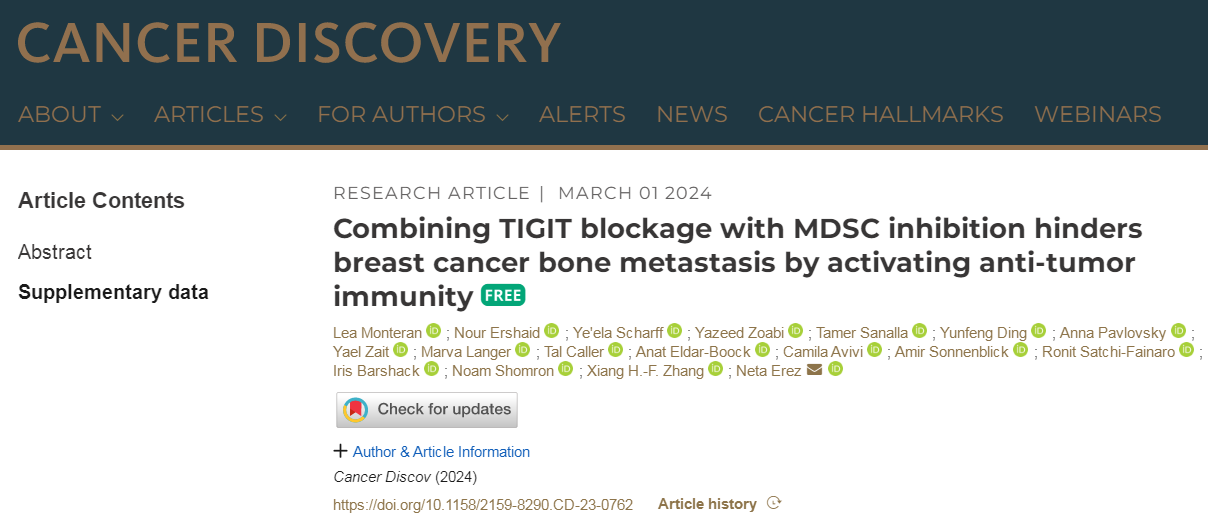This screenshot has width=1208, height=530.
Task: Open ORCID icon after Xiang H.-F. Zhang
Action: click(x=715, y=369)
